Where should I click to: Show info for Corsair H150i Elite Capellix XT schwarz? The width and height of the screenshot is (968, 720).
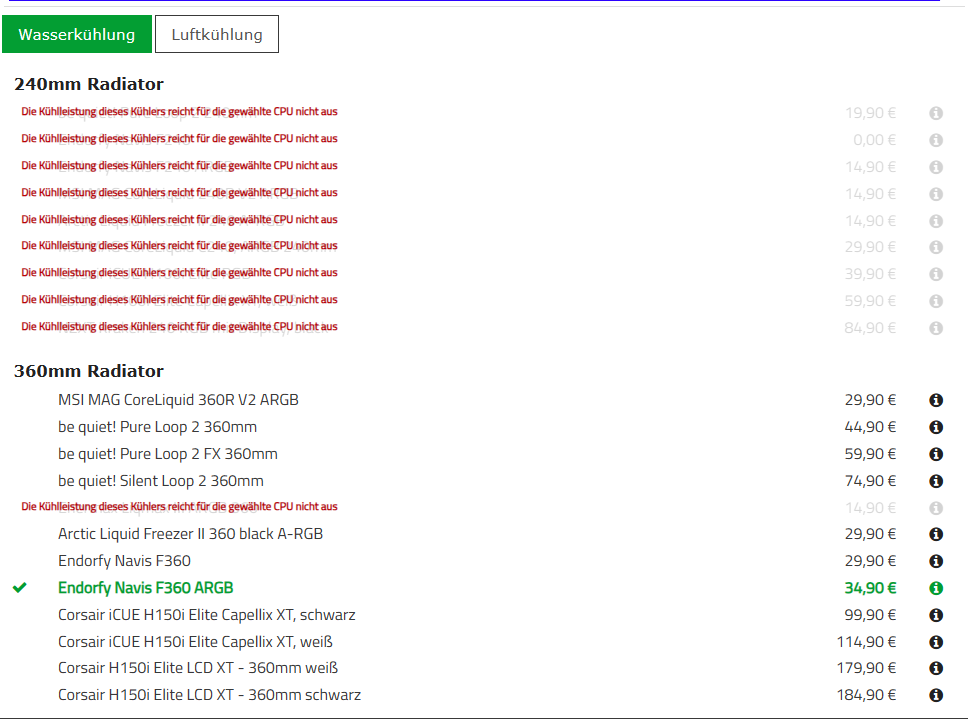click(x=936, y=615)
